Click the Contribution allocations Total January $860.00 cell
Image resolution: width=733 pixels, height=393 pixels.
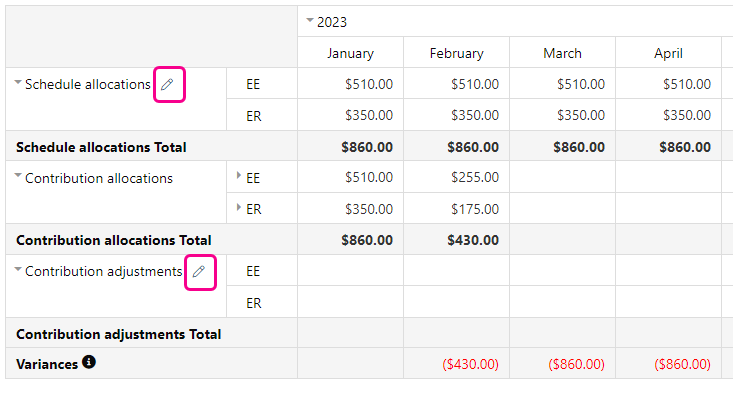coord(351,240)
